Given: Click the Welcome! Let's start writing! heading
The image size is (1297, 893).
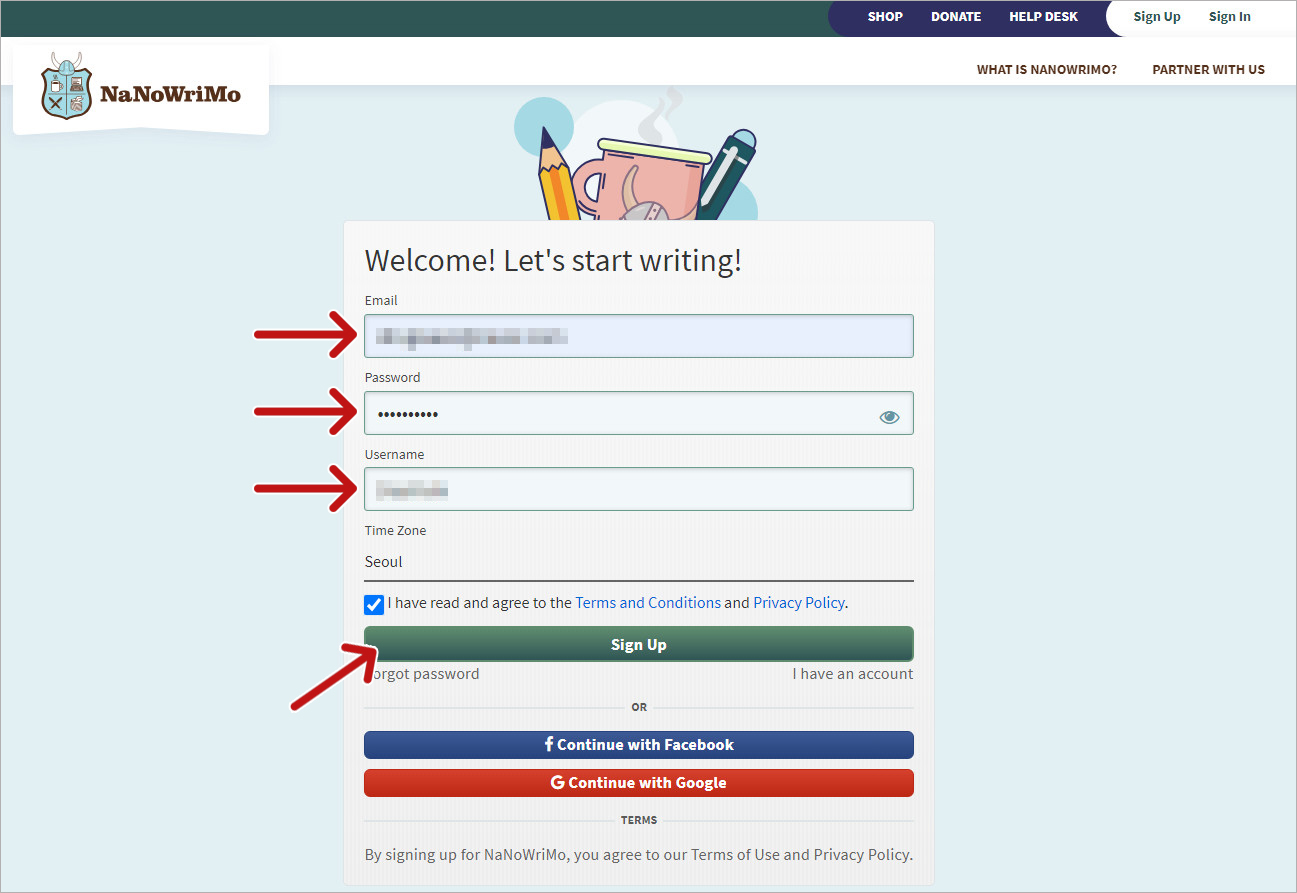Looking at the screenshot, I should 553,261.
